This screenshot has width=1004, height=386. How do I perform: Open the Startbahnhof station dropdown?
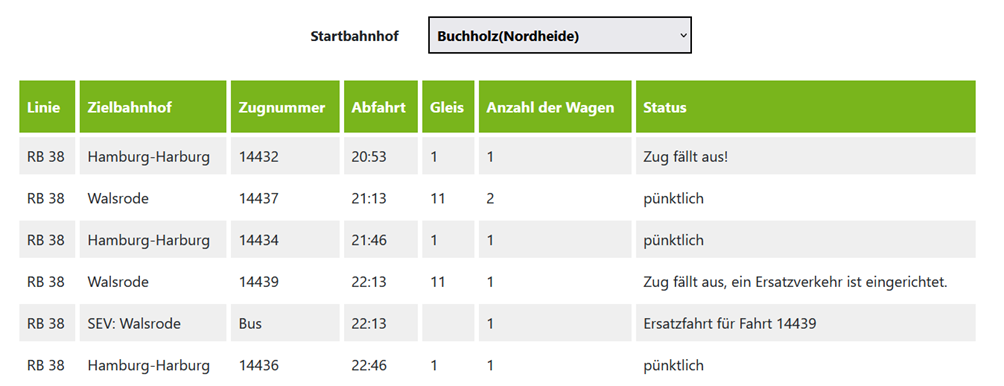click(x=560, y=35)
